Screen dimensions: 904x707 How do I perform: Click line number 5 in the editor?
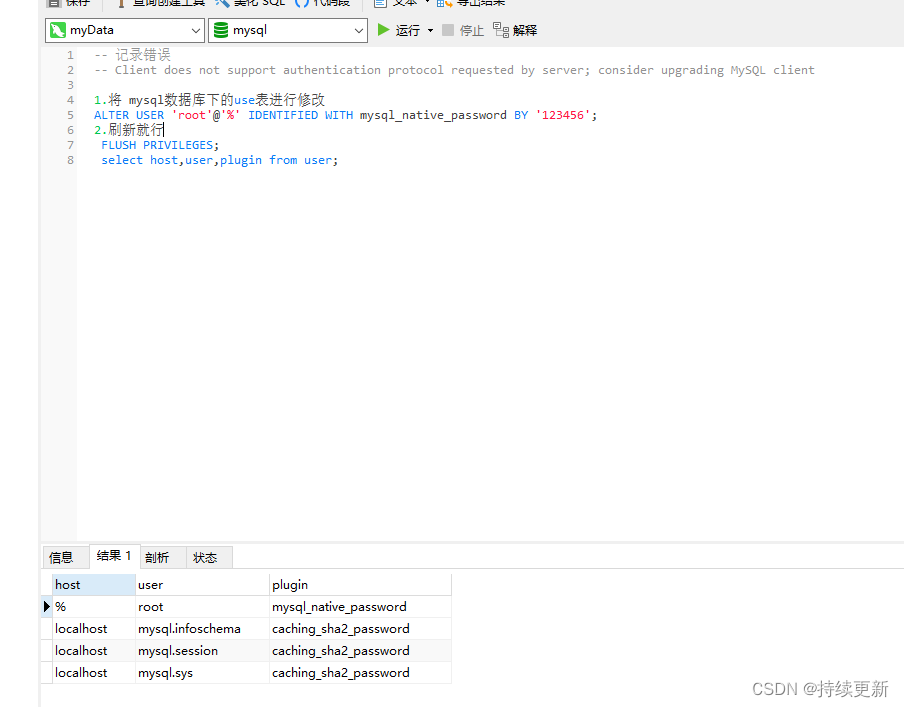[69, 114]
